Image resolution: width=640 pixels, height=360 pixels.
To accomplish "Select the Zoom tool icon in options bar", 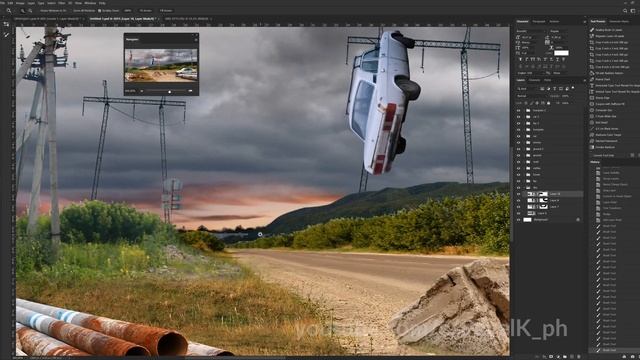I will (9, 11).
